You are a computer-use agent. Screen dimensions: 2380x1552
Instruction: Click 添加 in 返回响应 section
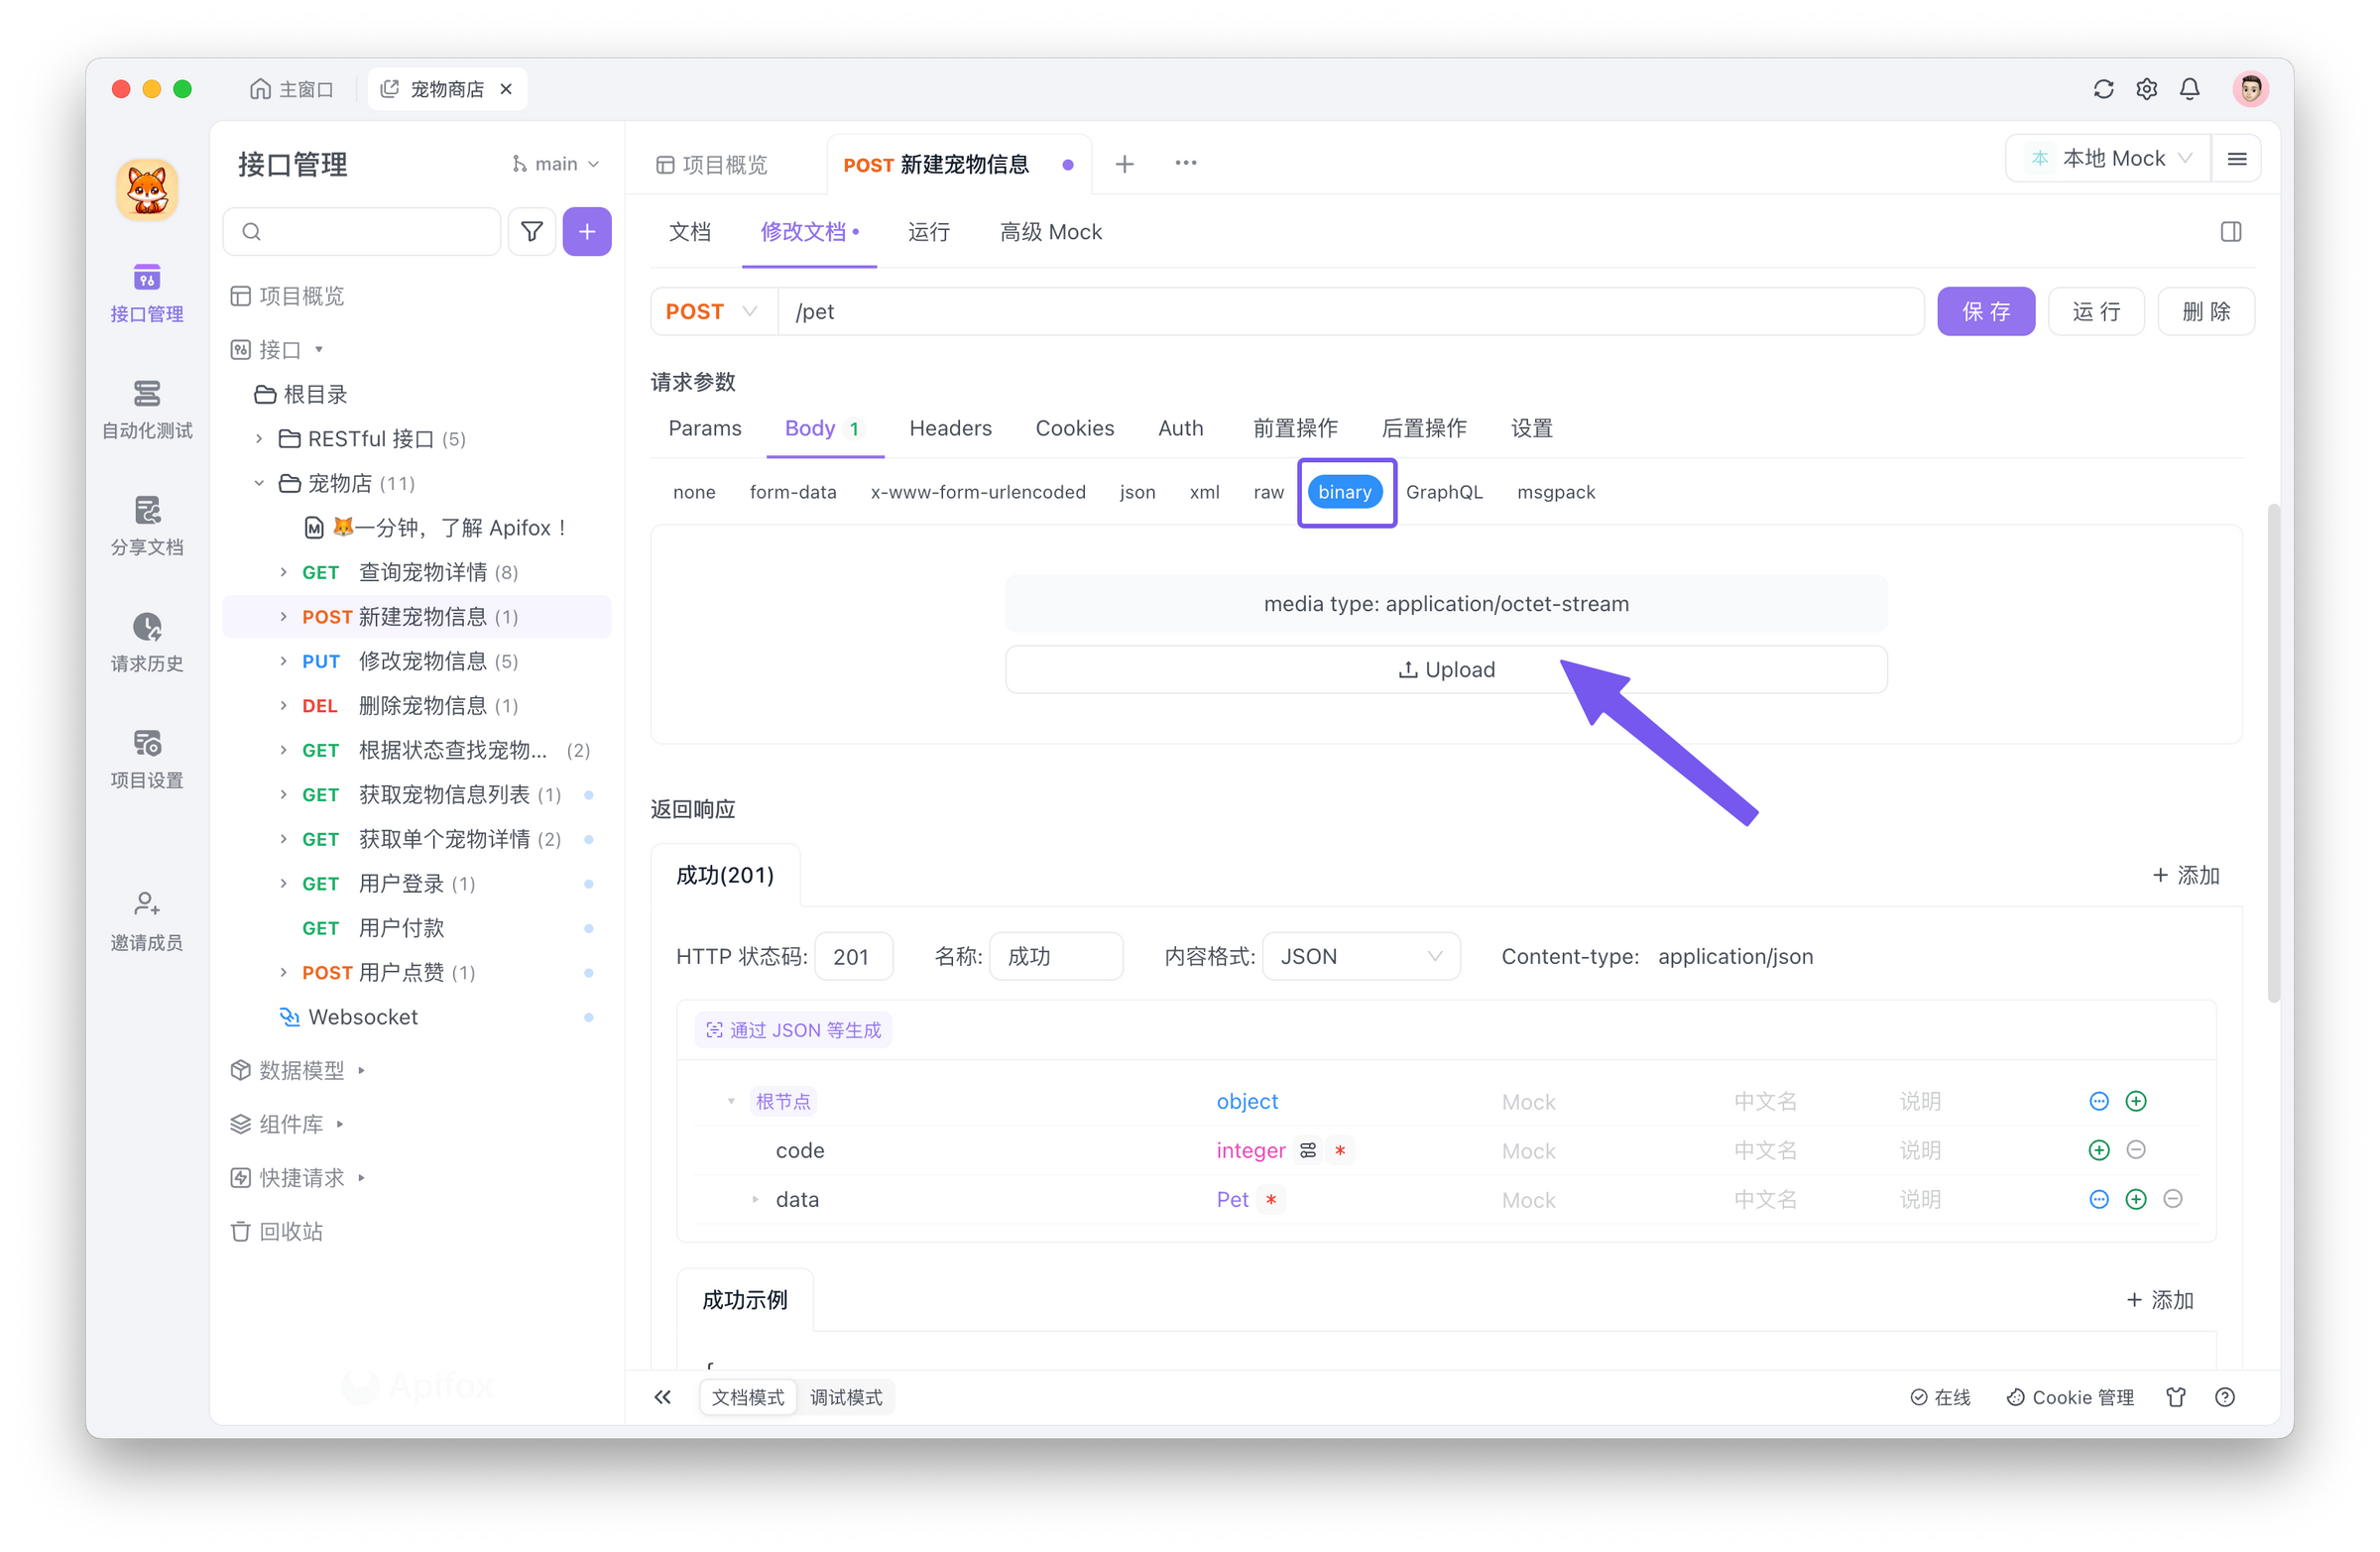pos(2185,876)
